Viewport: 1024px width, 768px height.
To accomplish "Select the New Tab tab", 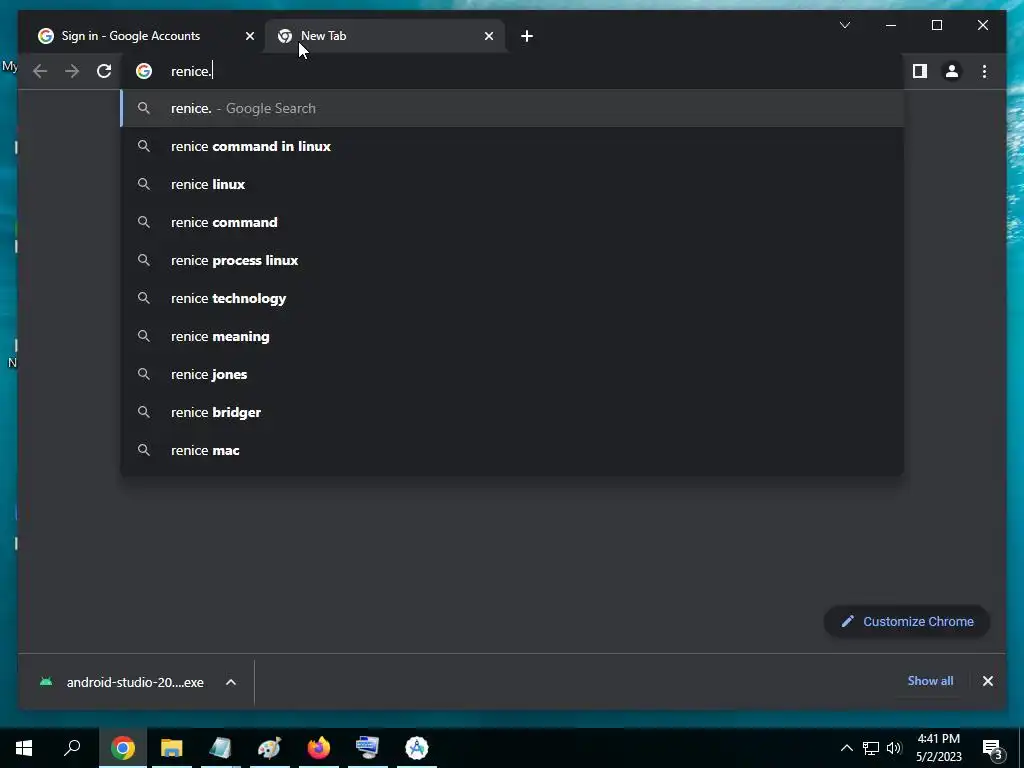I will pyautogui.click(x=385, y=36).
